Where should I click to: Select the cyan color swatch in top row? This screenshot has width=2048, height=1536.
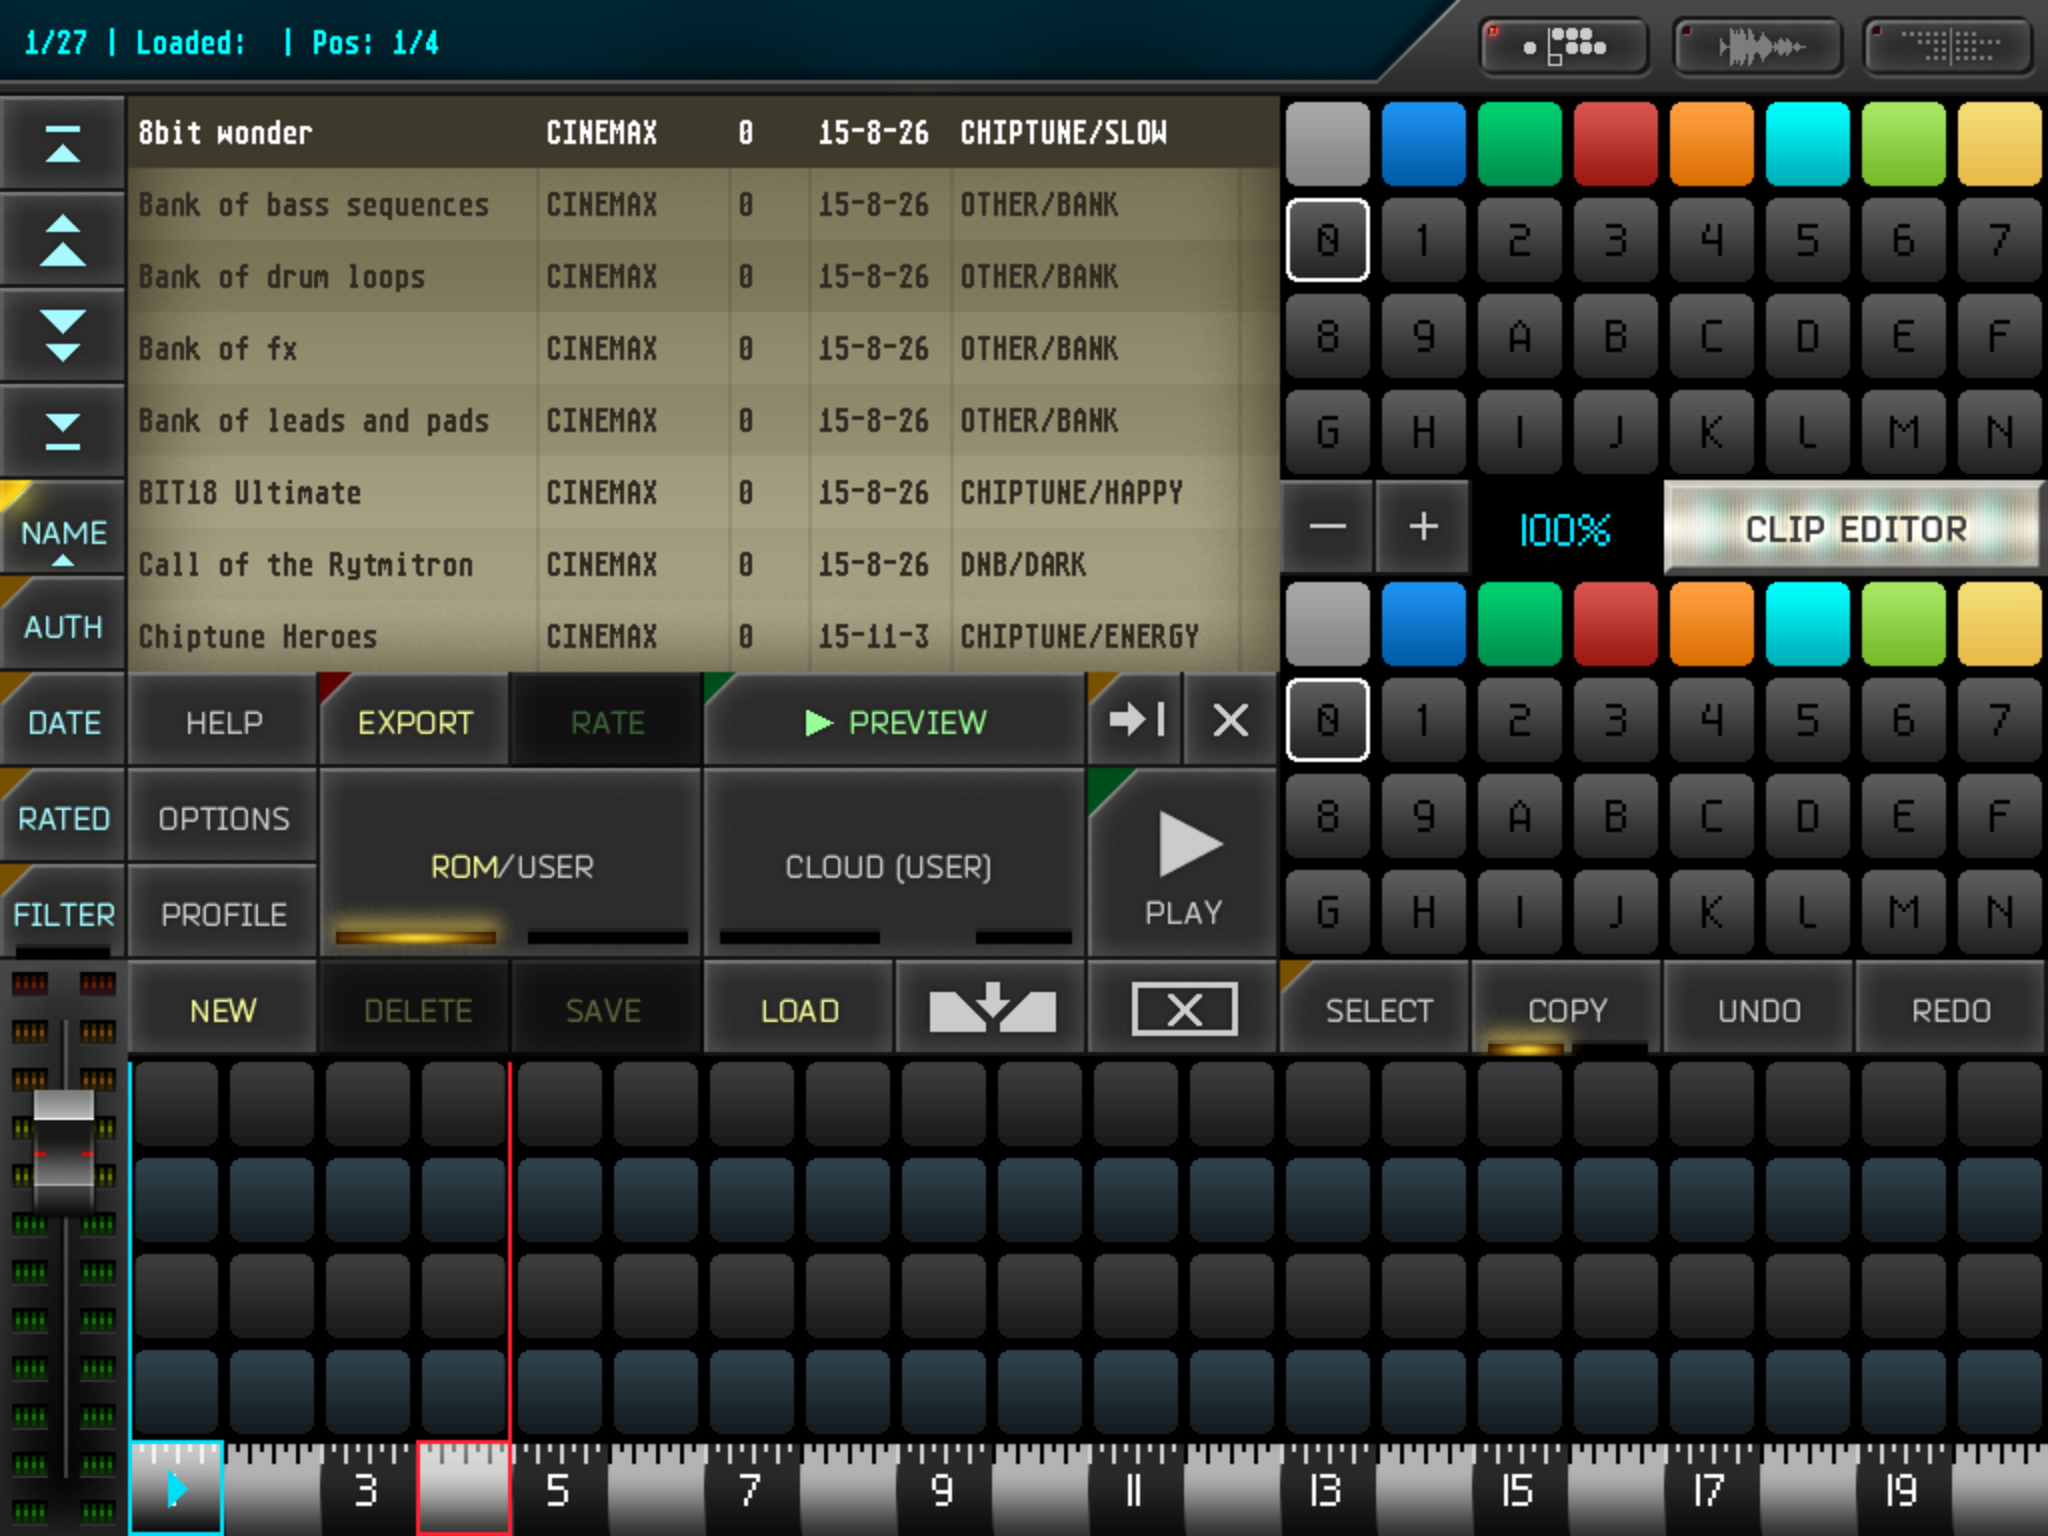1806,144
